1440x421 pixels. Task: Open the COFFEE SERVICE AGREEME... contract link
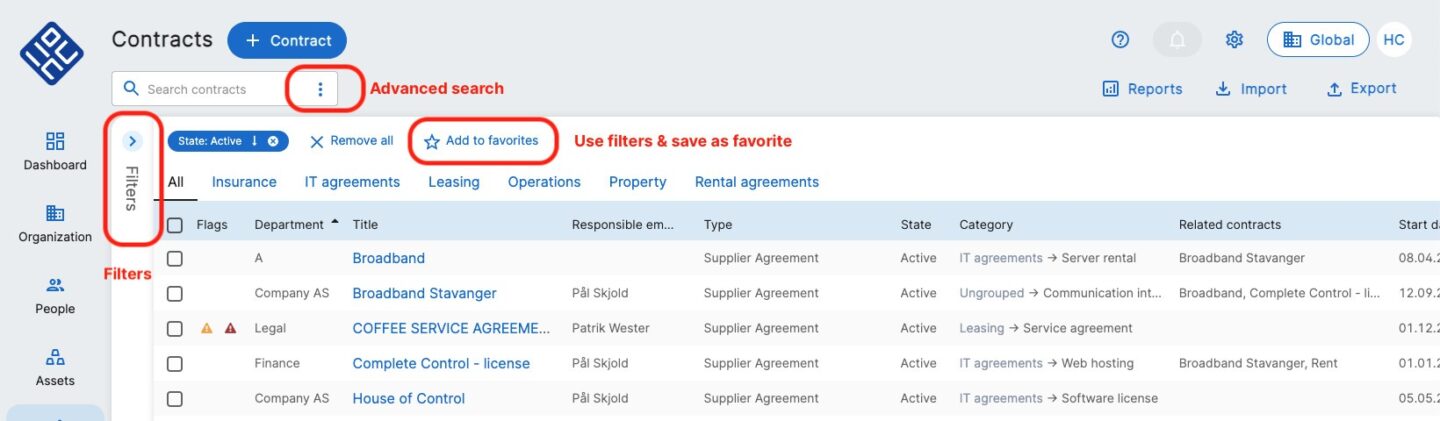pyautogui.click(x=452, y=328)
